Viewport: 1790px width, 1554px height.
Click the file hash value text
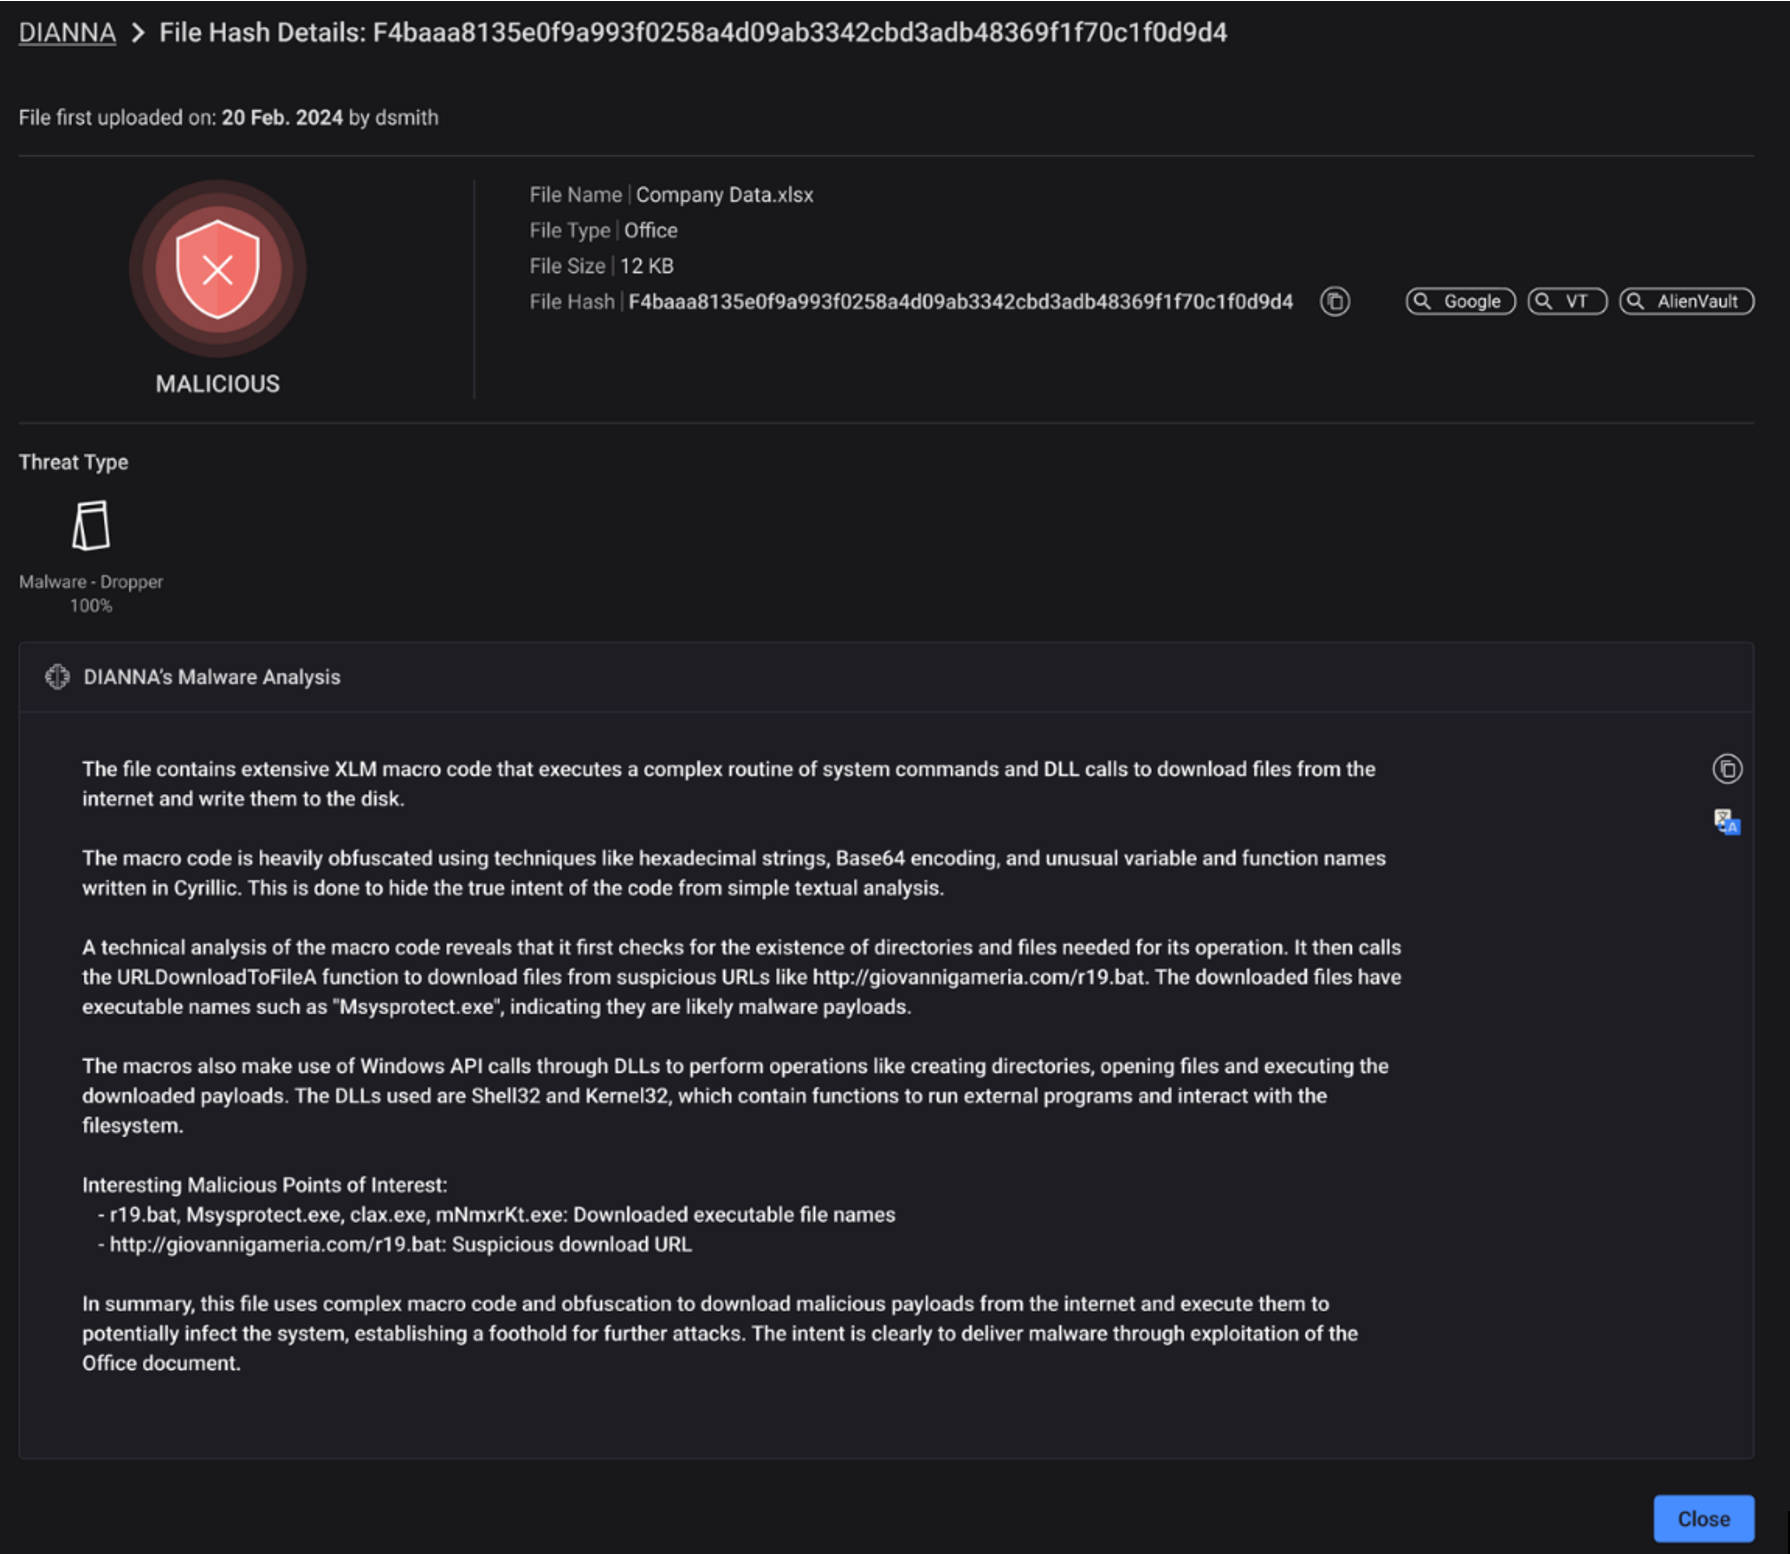(x=960, y=301)
